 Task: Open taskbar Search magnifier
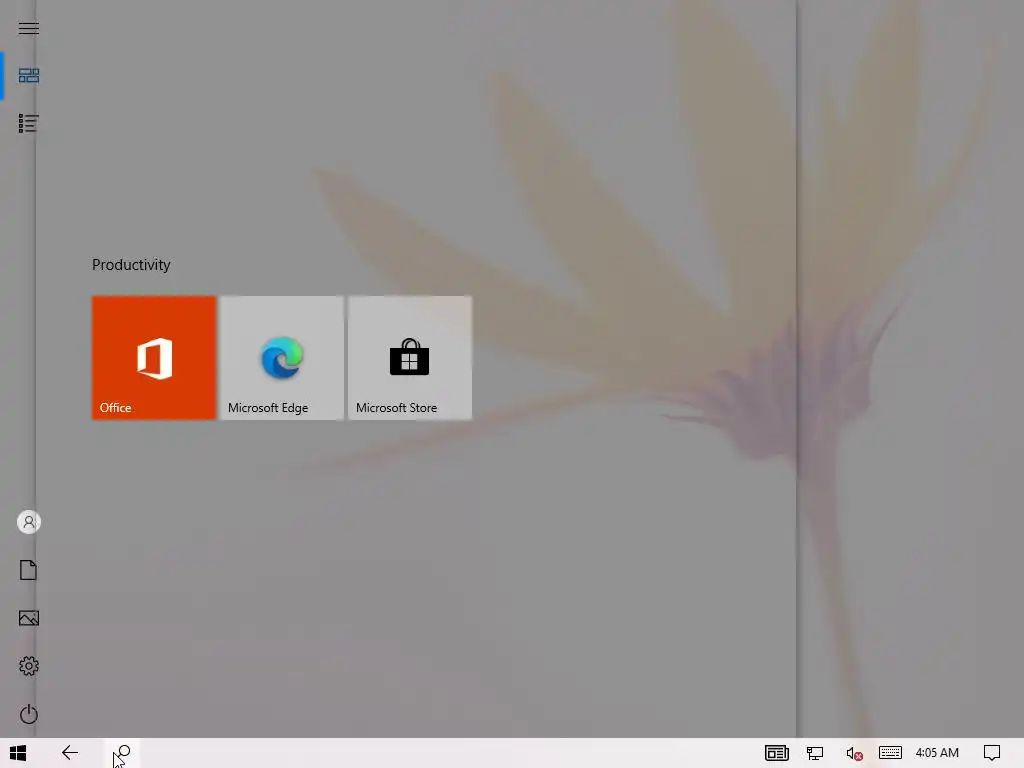[121, 753]
